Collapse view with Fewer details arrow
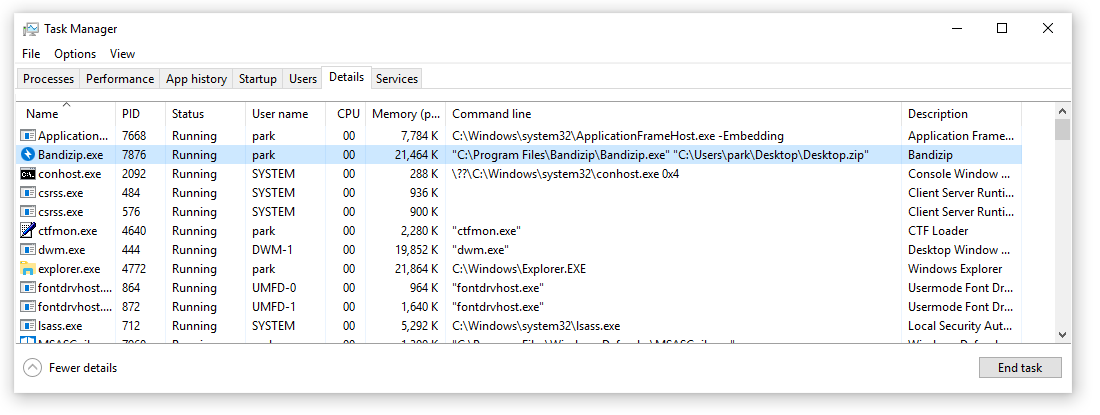This screenshot has height=415, width=1100. pos(33,368)
